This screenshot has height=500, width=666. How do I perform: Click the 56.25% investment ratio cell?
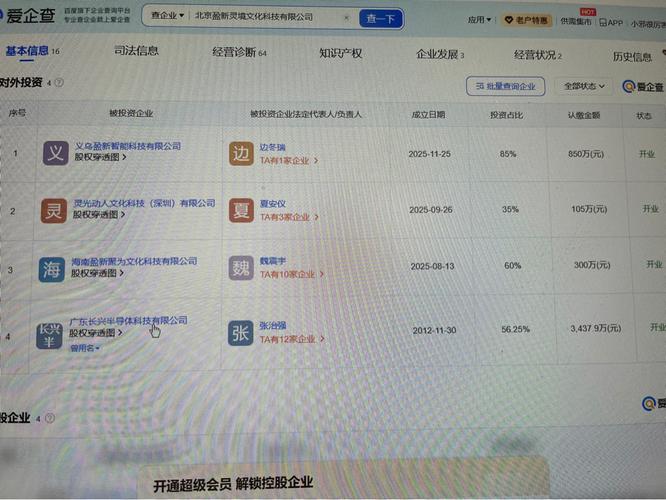[515, 329]
